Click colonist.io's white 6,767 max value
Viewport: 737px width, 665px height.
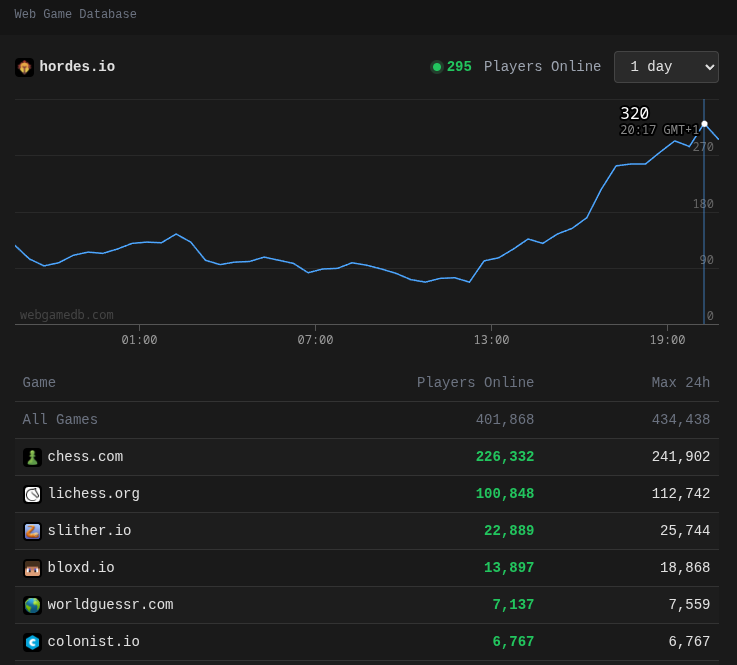pos(689,642)
